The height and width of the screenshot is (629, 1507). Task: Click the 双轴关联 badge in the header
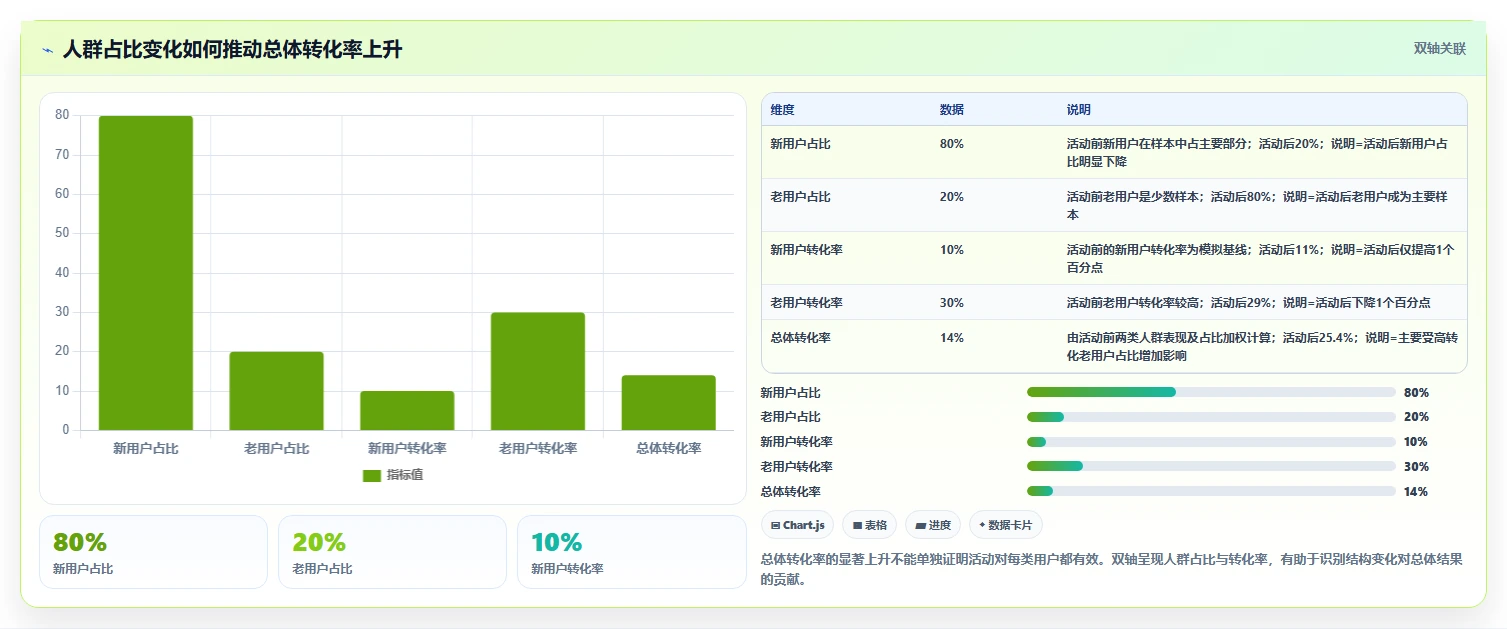[1439, 49]
